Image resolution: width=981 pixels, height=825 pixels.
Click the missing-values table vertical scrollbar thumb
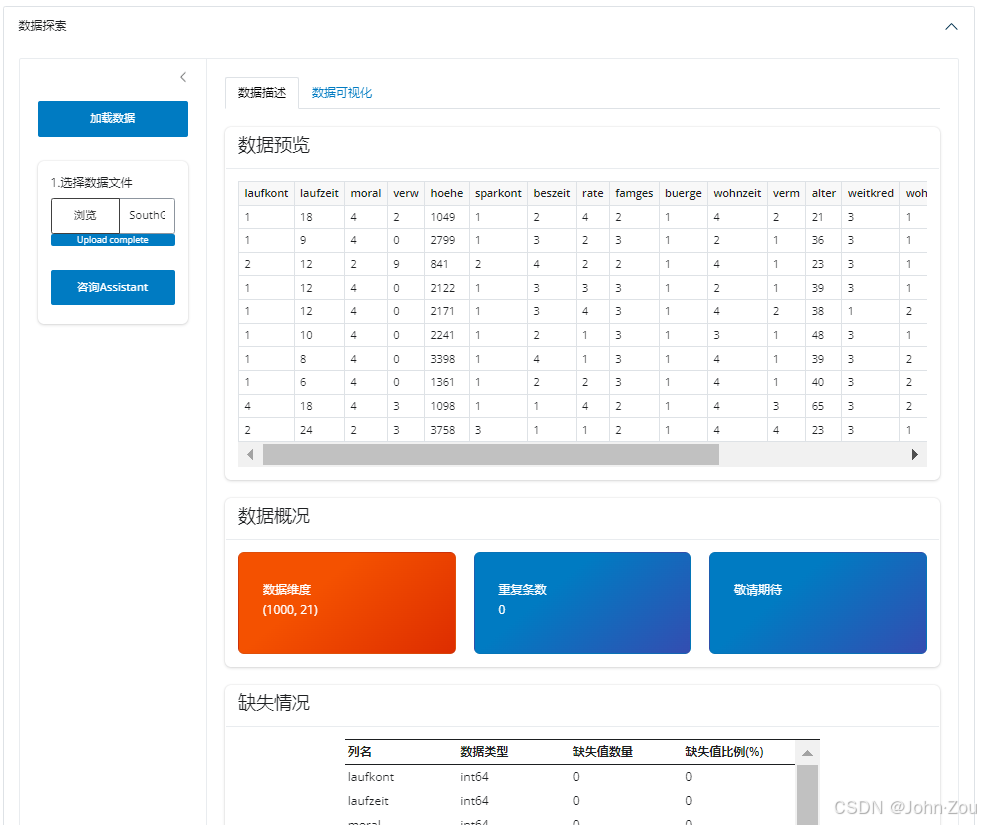coord(807,794)
